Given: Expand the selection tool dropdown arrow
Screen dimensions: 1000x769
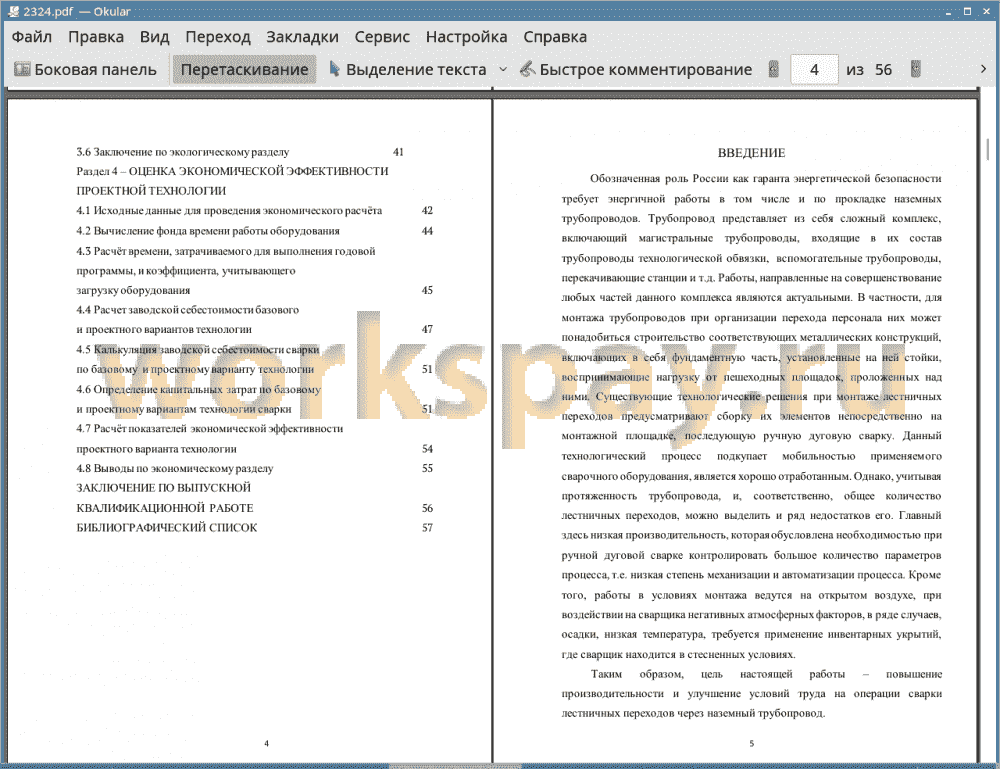Looking at the screenshot, I should 503,70.
